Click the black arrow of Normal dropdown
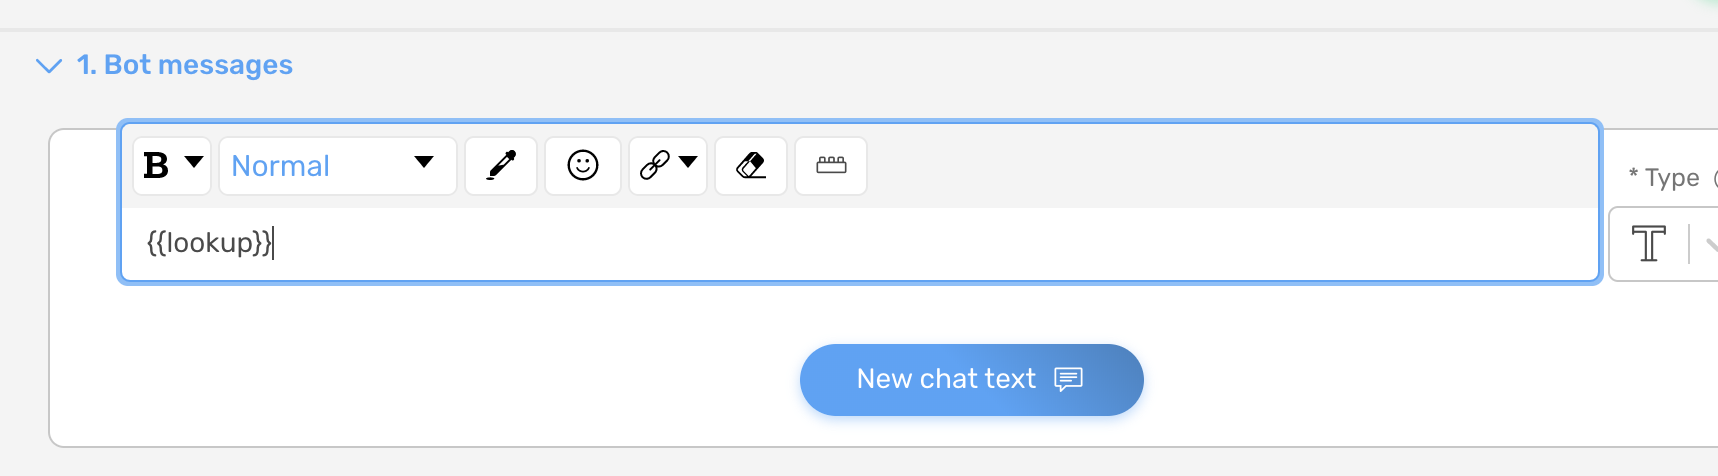This screenshot has width=1718, height=476. [x=424, y=162]
